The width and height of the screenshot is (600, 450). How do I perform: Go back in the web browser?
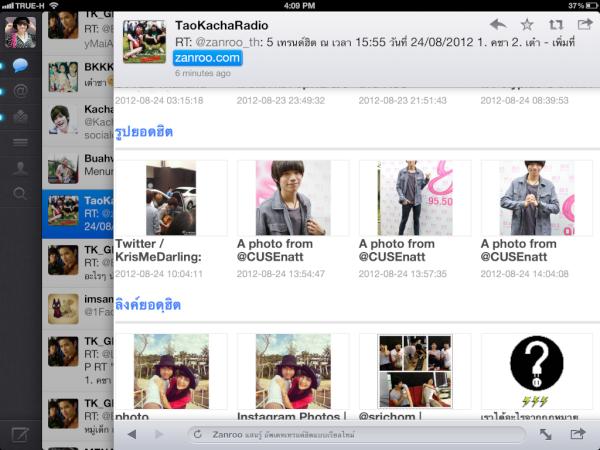coord(132,434)
